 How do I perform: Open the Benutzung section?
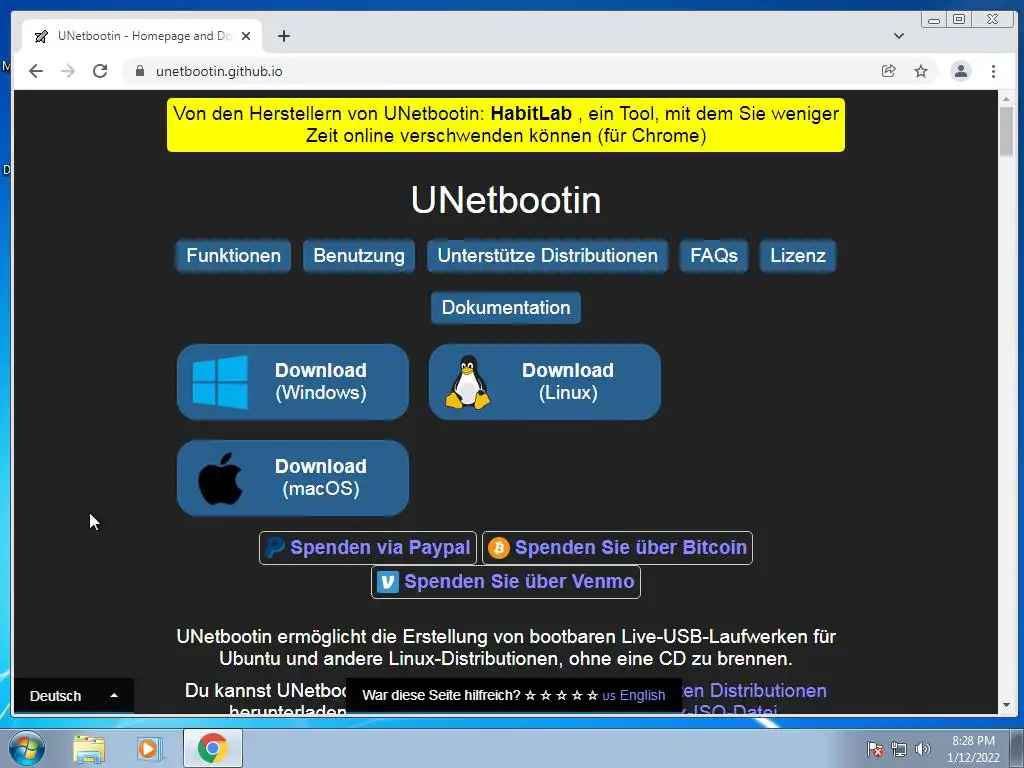(x=359, y=255)
